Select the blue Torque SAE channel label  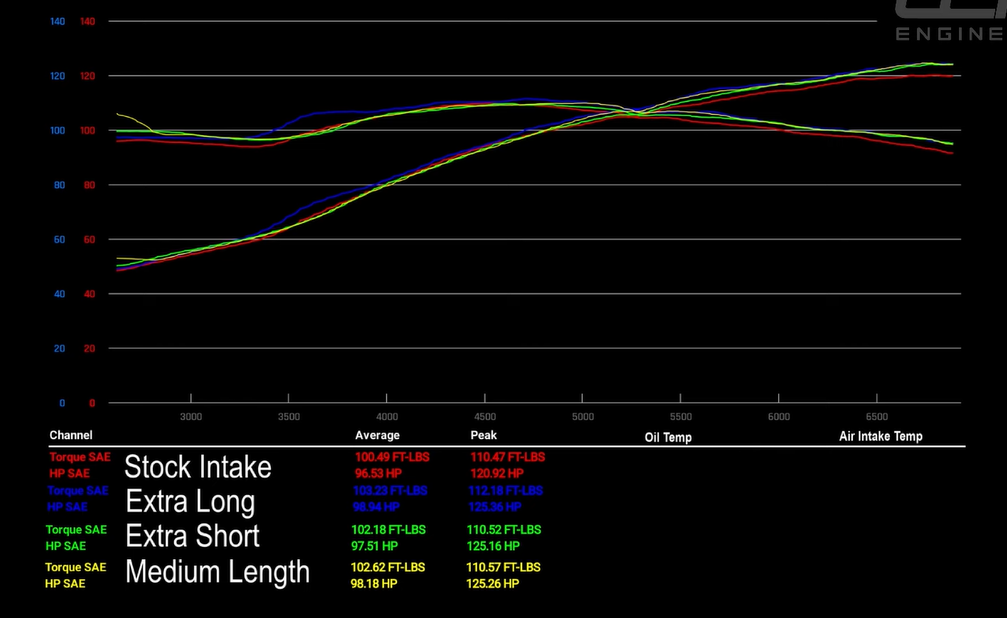click(78, 491)
